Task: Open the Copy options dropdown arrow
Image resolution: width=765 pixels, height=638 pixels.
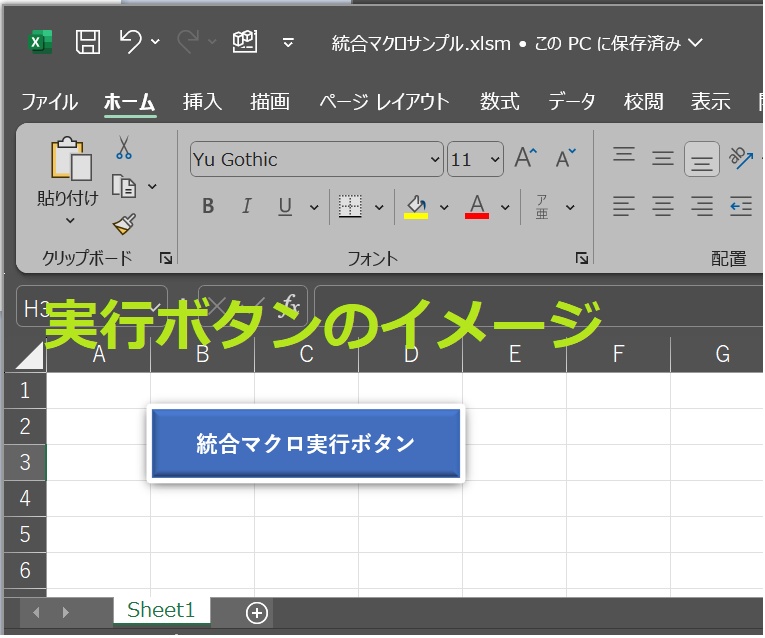Action: pos(152,186)
